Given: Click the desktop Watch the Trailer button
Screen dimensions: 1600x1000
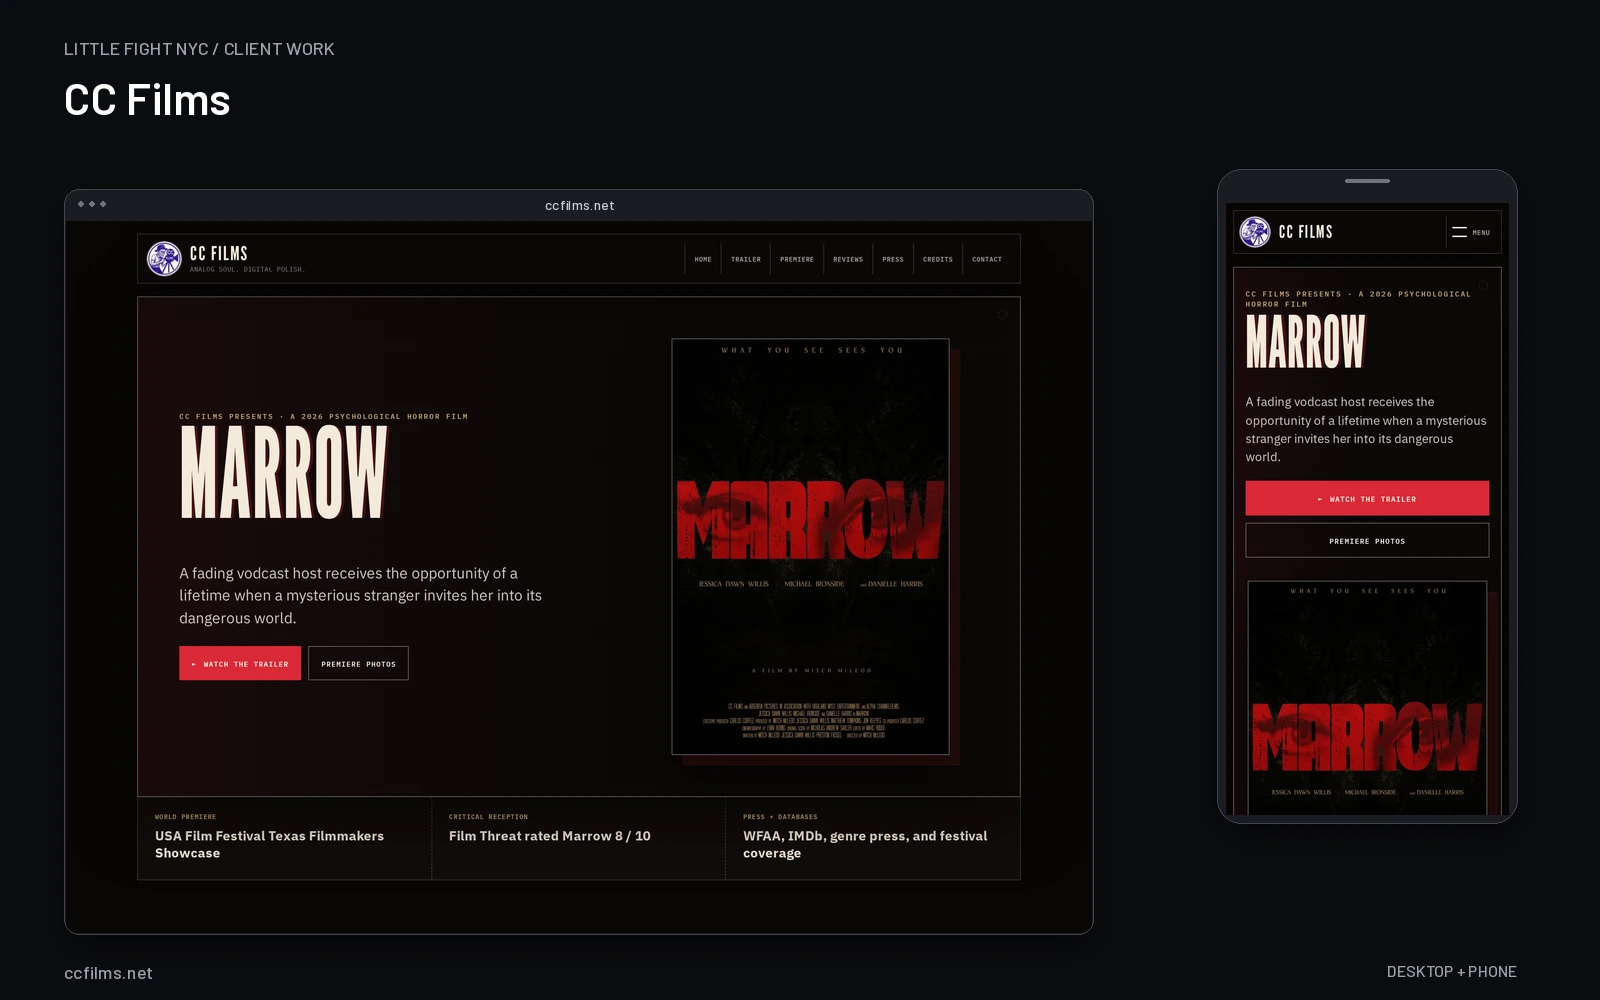Looking at the screenshot, I should [240, 663].
